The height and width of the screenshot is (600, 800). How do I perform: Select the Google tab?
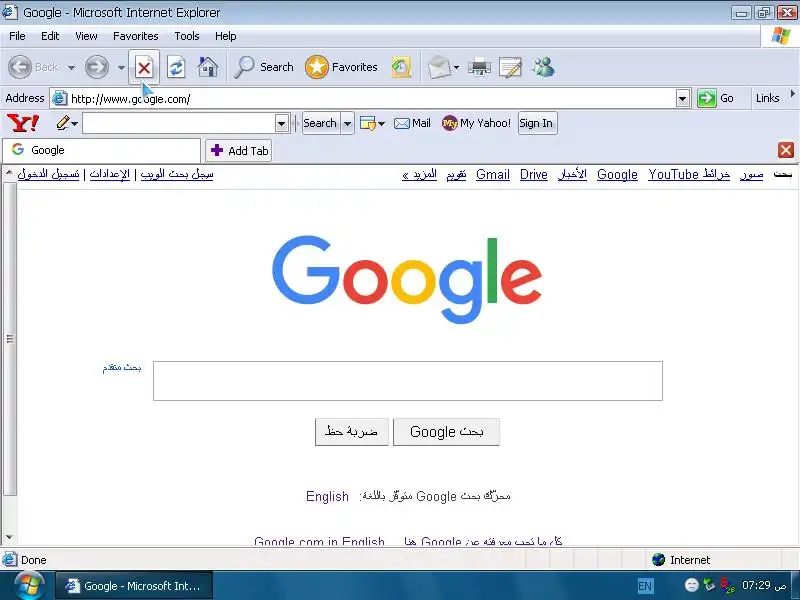102,150
